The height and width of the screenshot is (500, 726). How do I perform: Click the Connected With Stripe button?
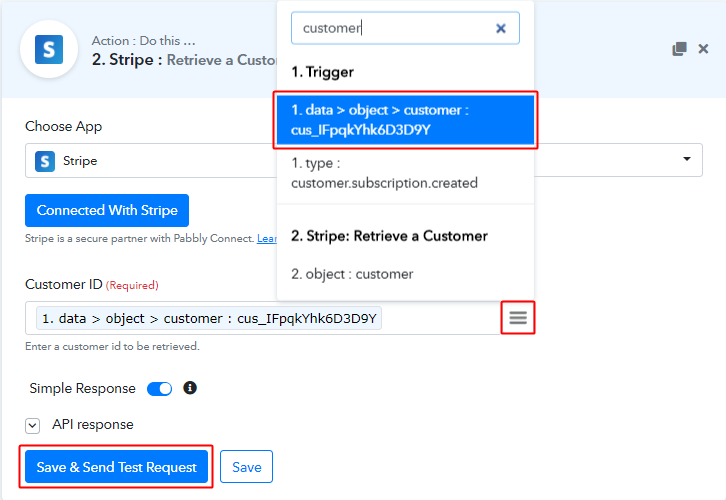coord(107,210)
